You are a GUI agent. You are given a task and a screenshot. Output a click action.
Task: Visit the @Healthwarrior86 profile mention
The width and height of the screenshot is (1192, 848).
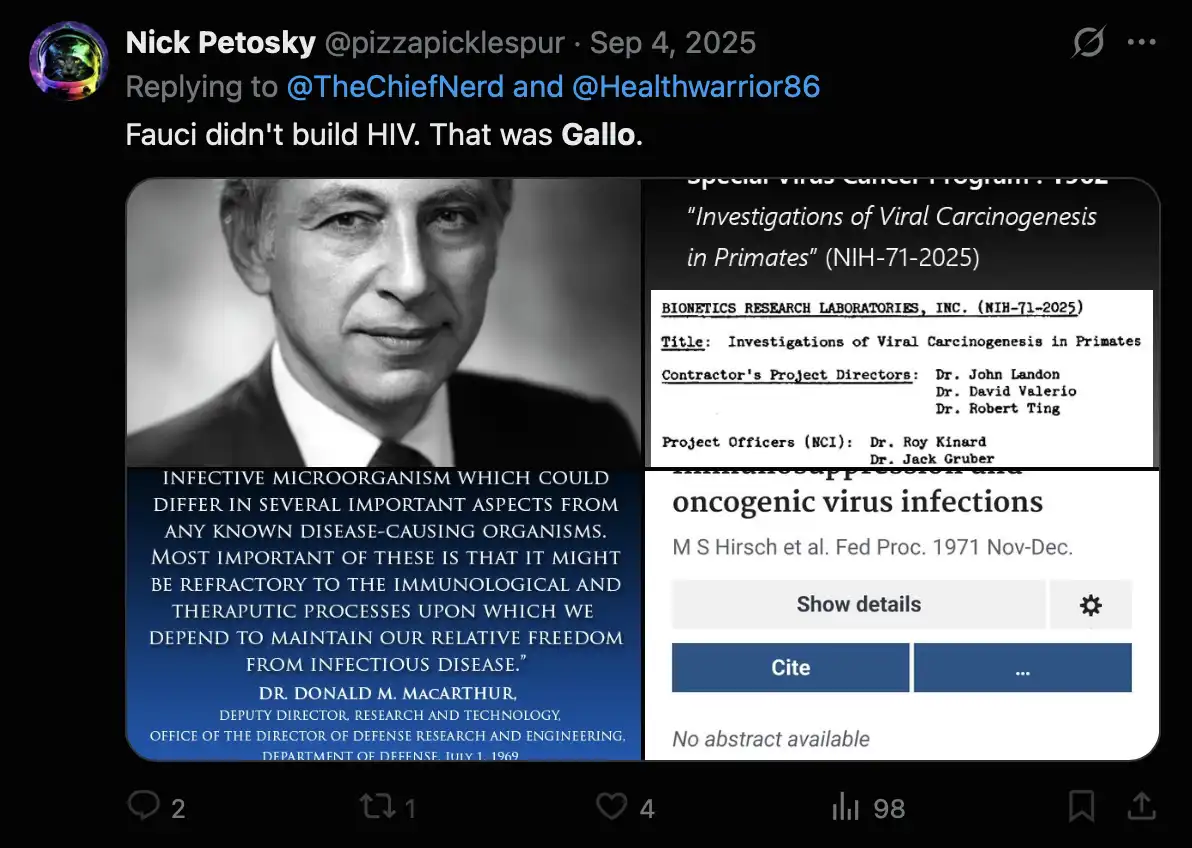pyautogui.click(x=696, y=87)
